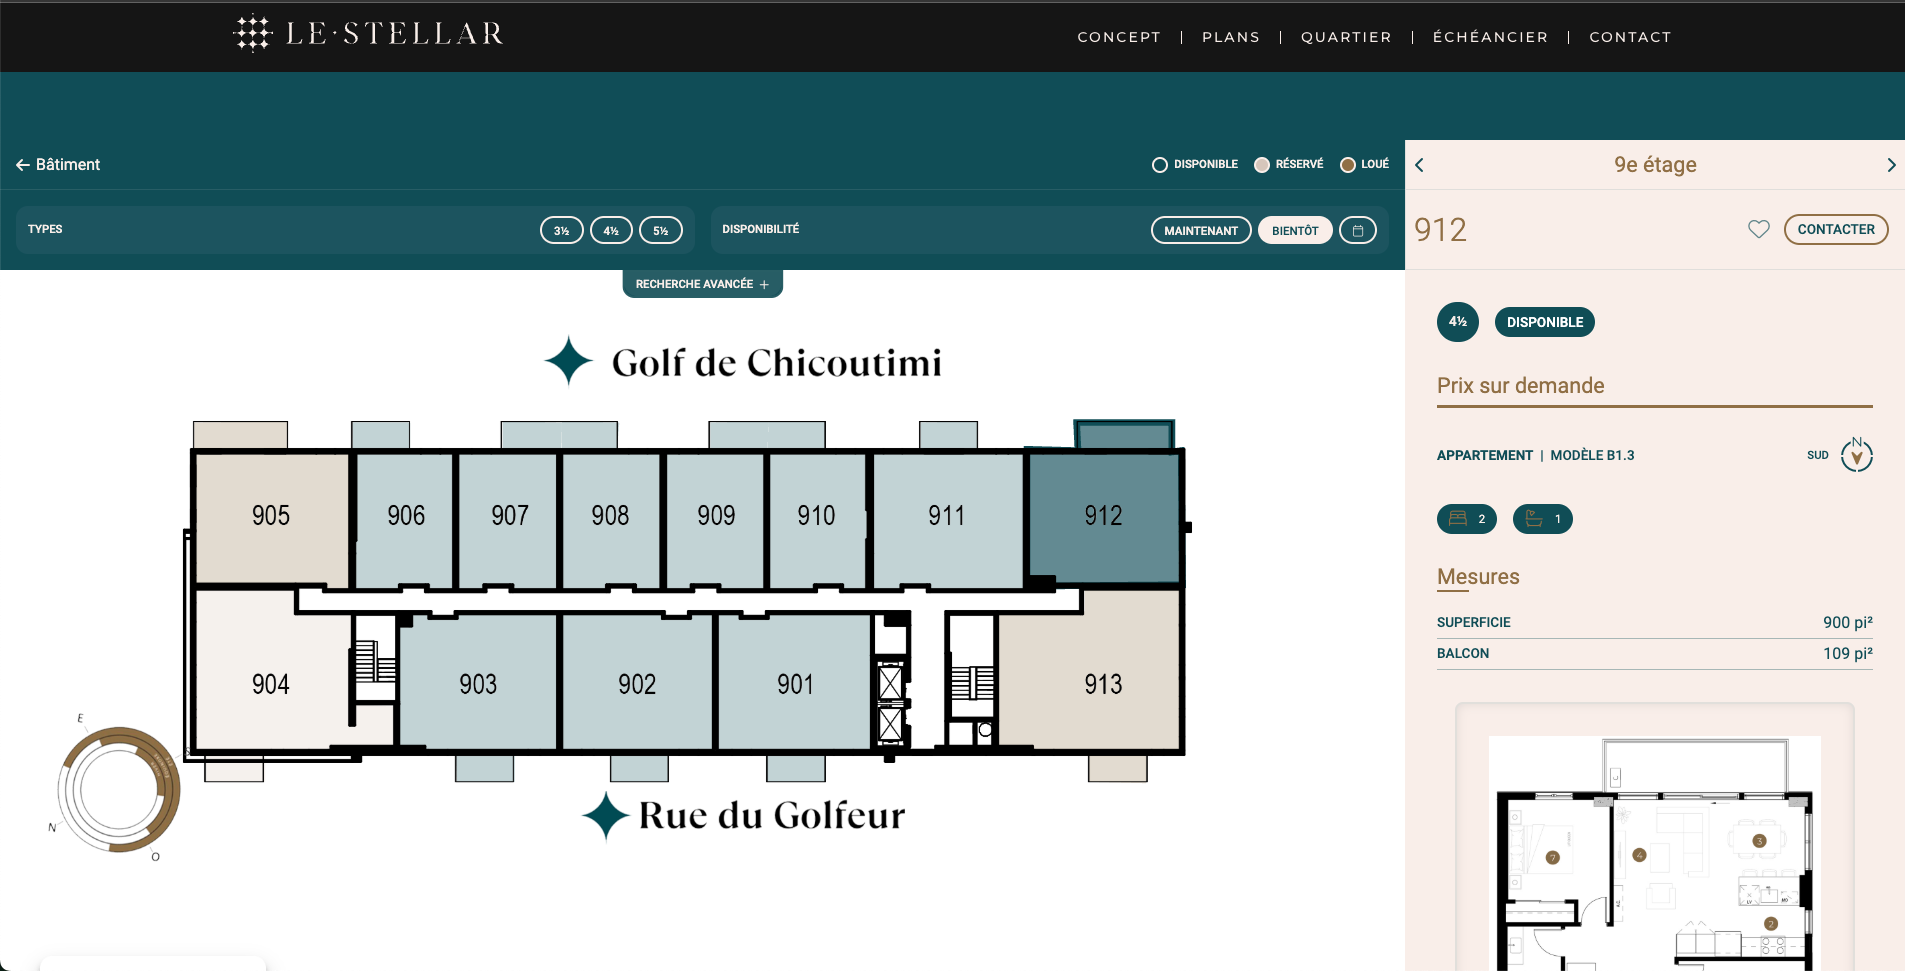Open the Échéancier menu item
Screen dimensions: 1905x971
tap(1489, 37)
